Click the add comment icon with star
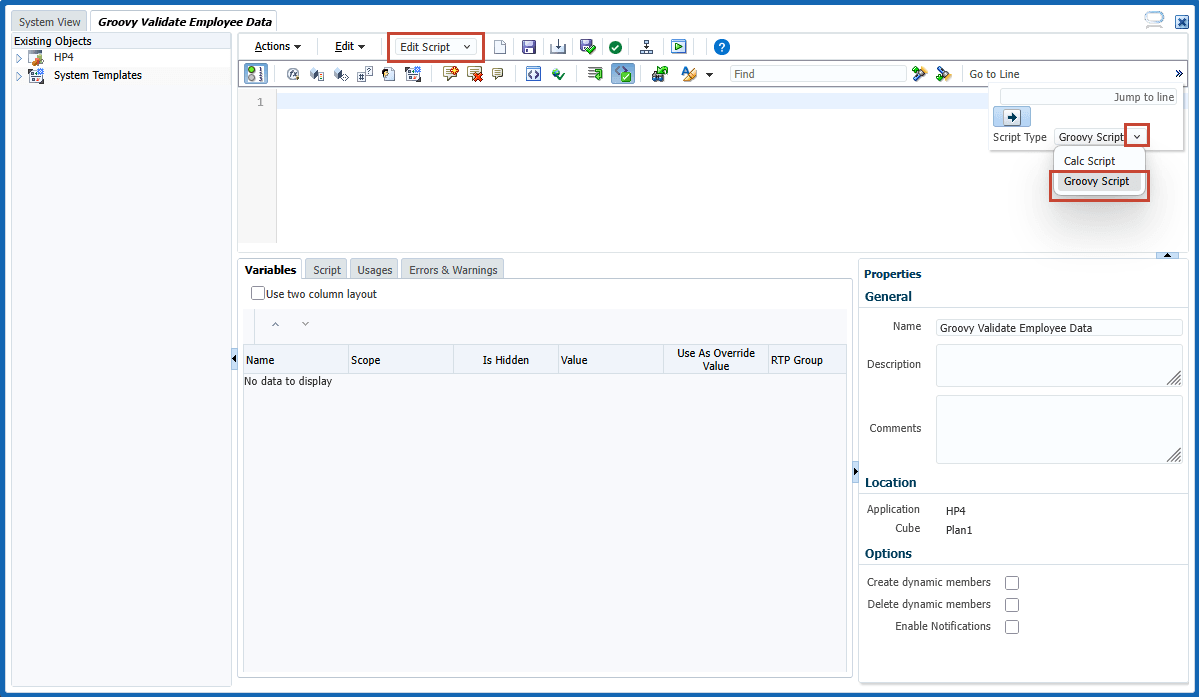The height and width of the screenshot is (697, 1199). [x=450, y=74]
